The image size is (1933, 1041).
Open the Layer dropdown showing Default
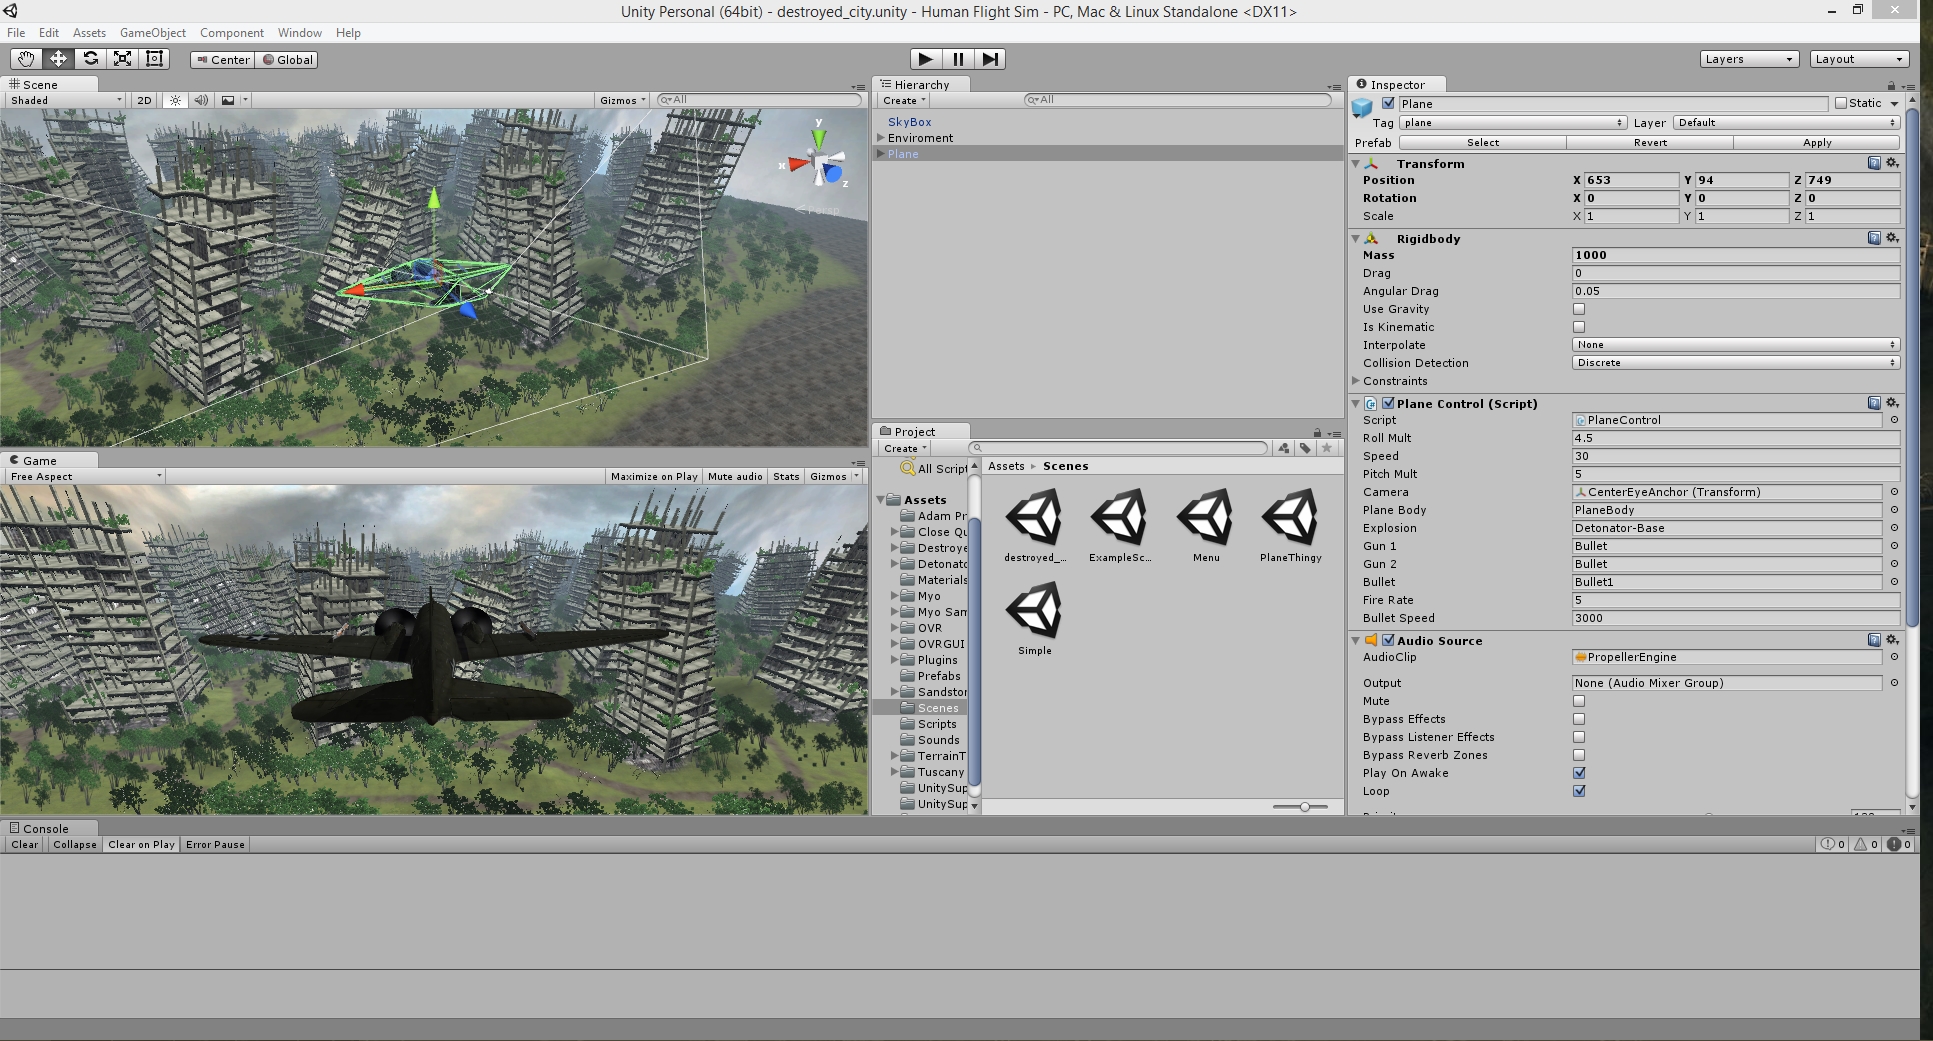(x=1786, y=123)
